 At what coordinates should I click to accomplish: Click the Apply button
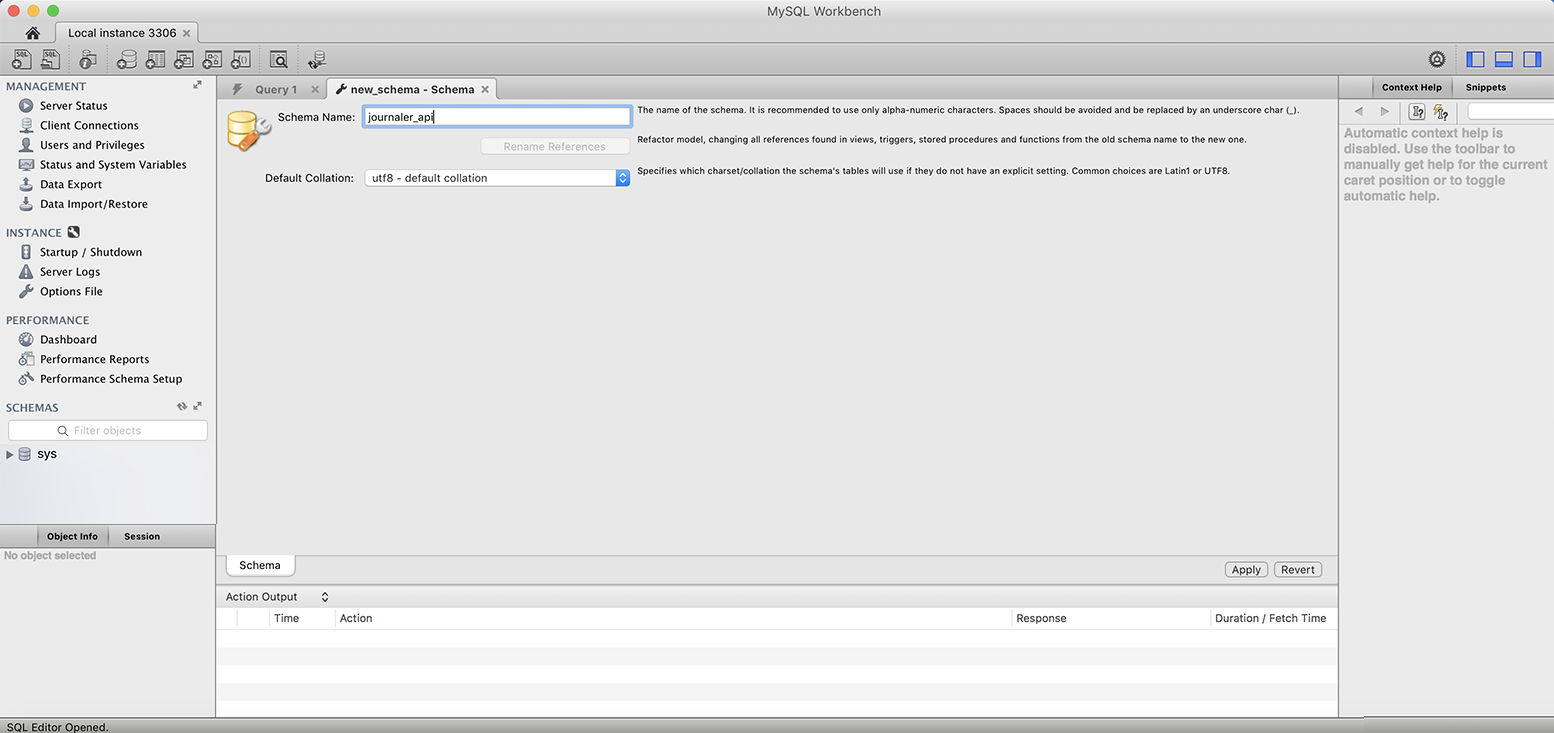[x=1246, y=569]
